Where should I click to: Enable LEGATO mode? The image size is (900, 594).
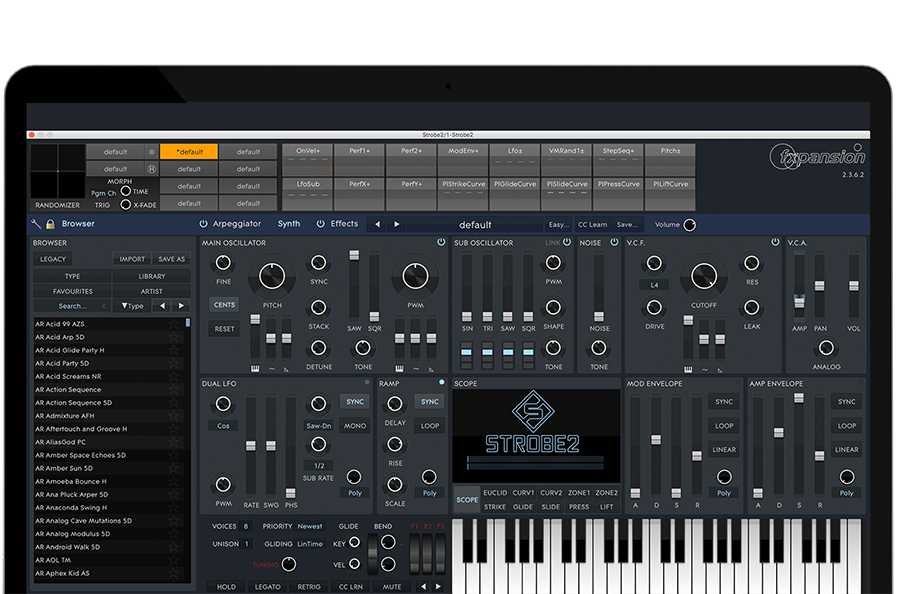(x=267, y=587)
